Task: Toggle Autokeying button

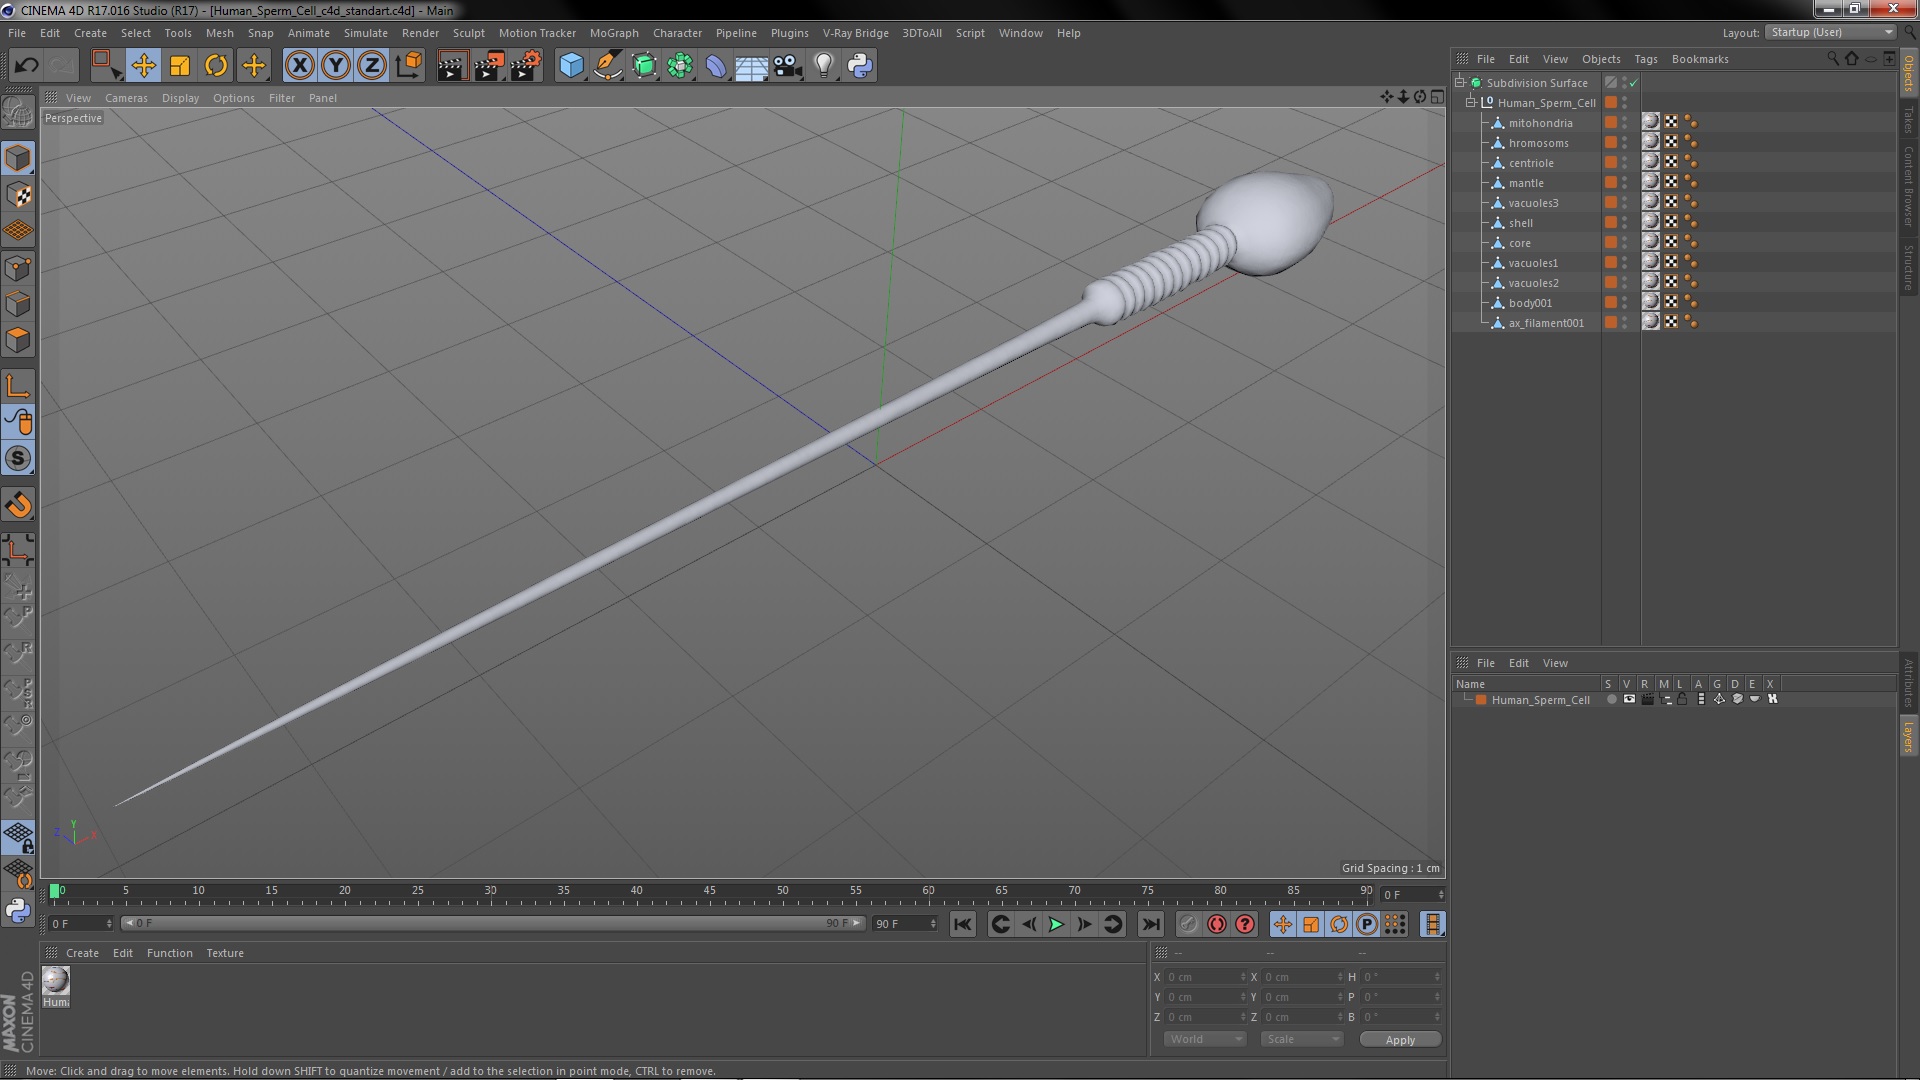Action: tap(1216, 925)
